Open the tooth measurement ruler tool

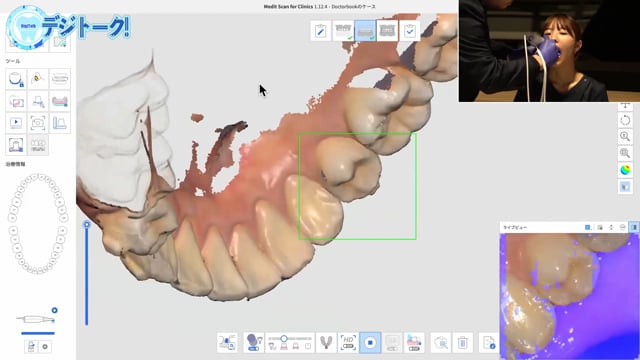[x=60, y=123]
